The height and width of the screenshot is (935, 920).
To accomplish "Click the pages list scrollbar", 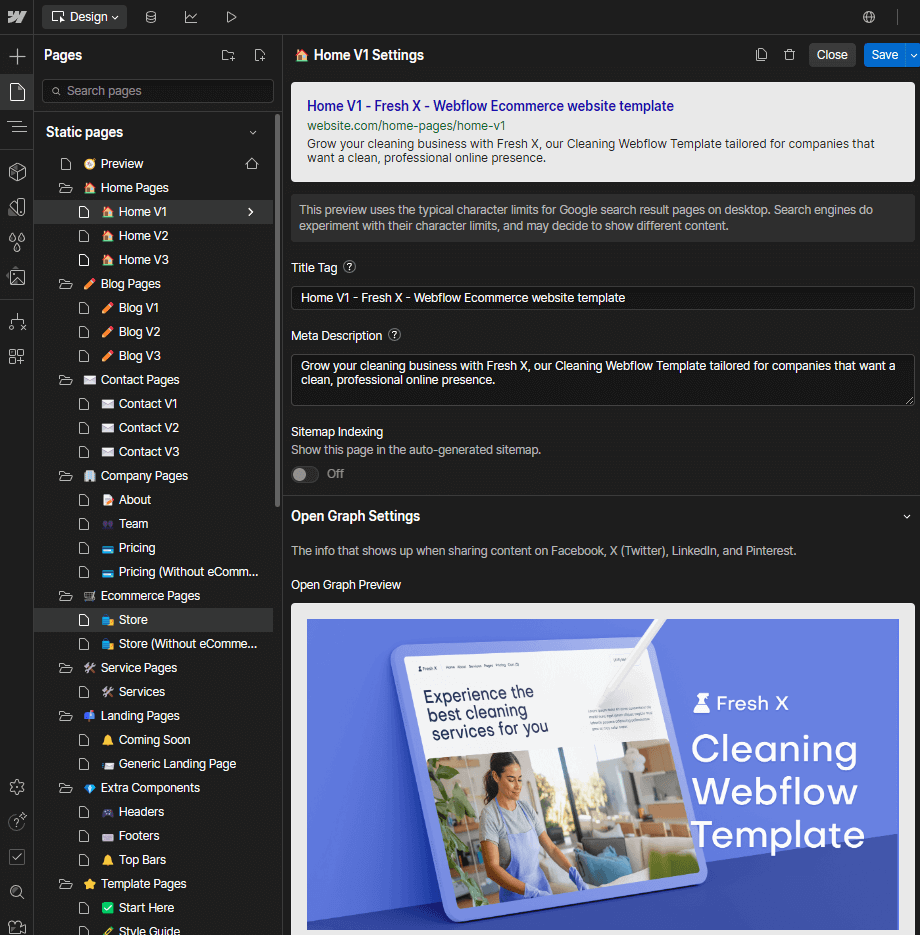I will [277, 310].
